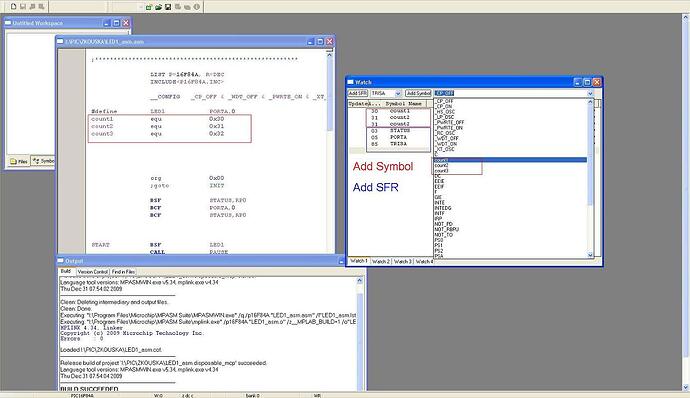Click the green New Project toolbar icon
The width and height of the screenshot is (690, 398).
coord(149,7)
